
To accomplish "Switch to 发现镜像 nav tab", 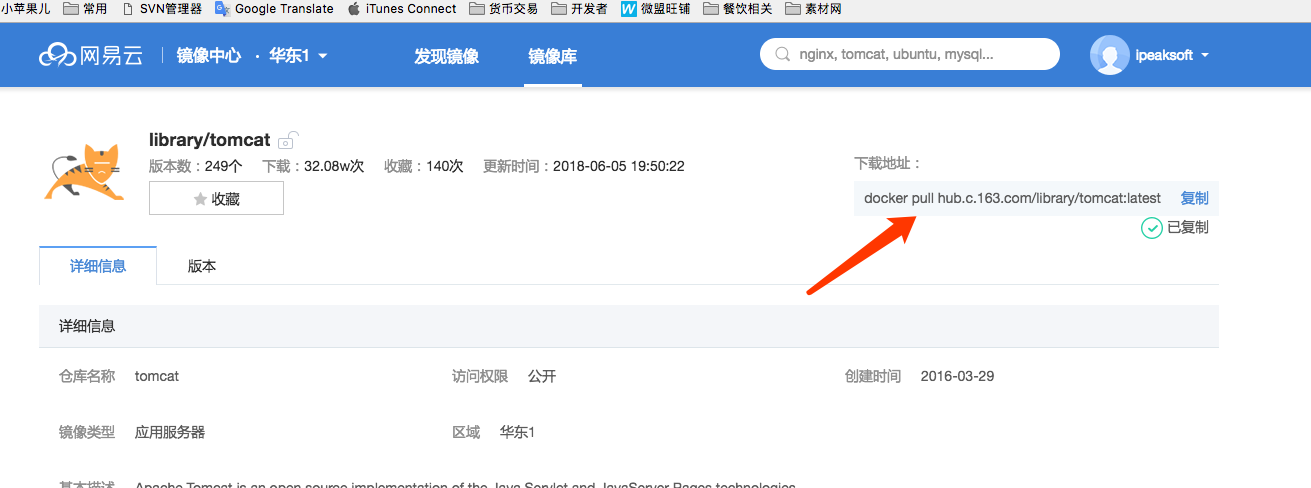I will coord(447,56).
